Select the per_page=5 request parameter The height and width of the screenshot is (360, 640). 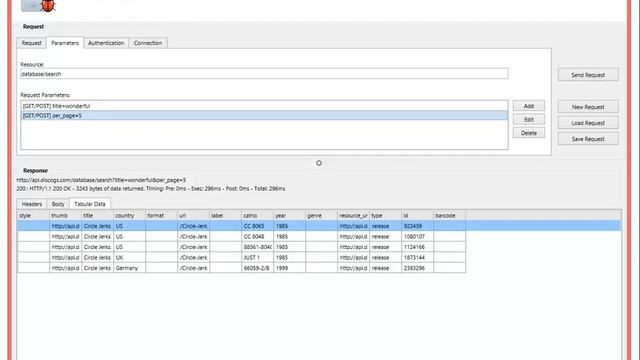coord(264,116)
